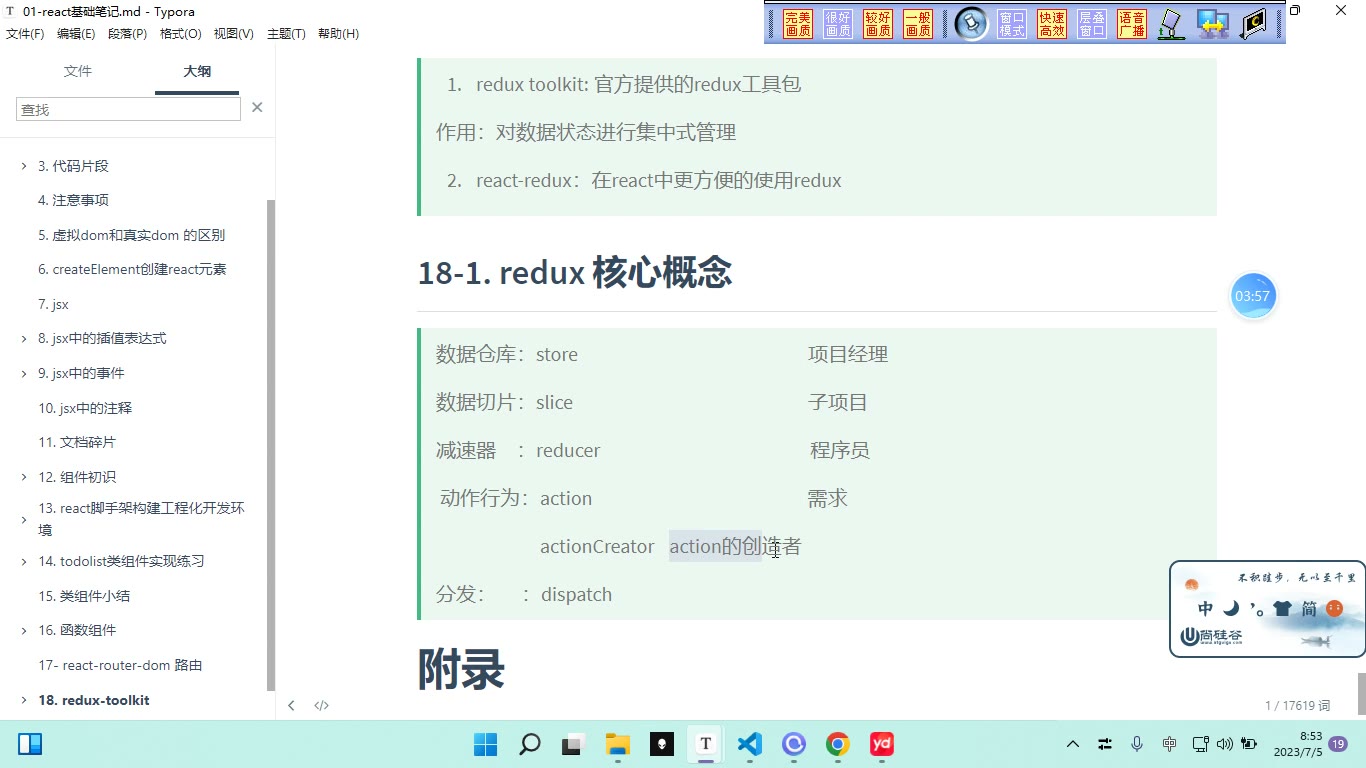Toggle source code mode icon
Screen dimensions: 1366x768
321,705
